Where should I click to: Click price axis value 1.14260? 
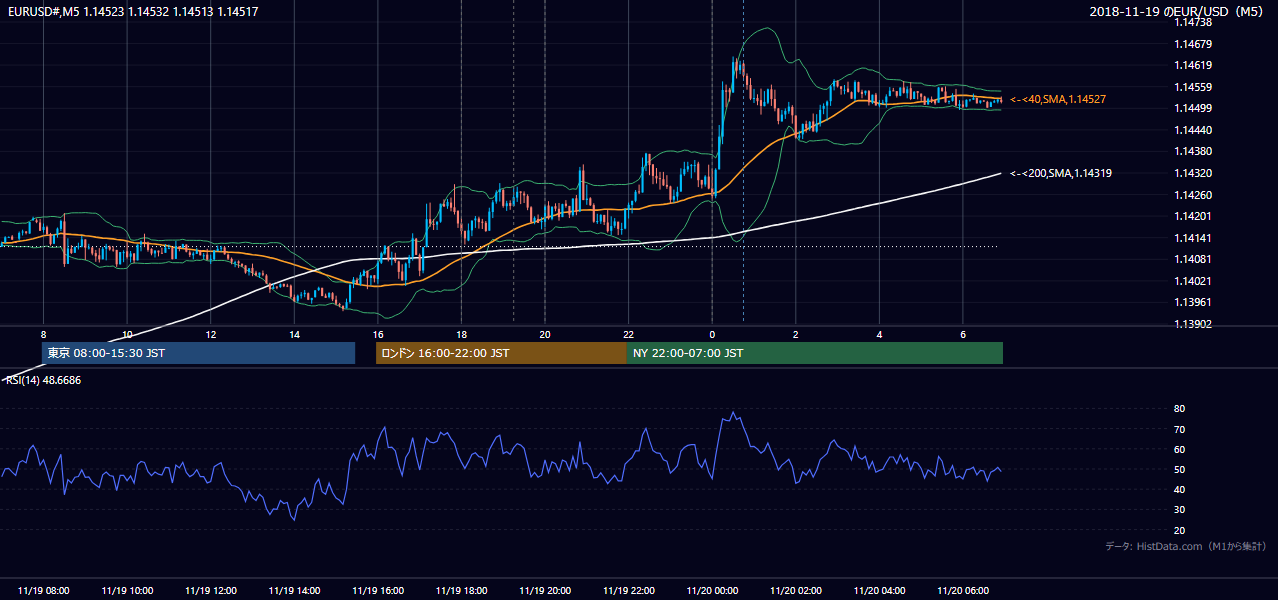[1193, 195]
